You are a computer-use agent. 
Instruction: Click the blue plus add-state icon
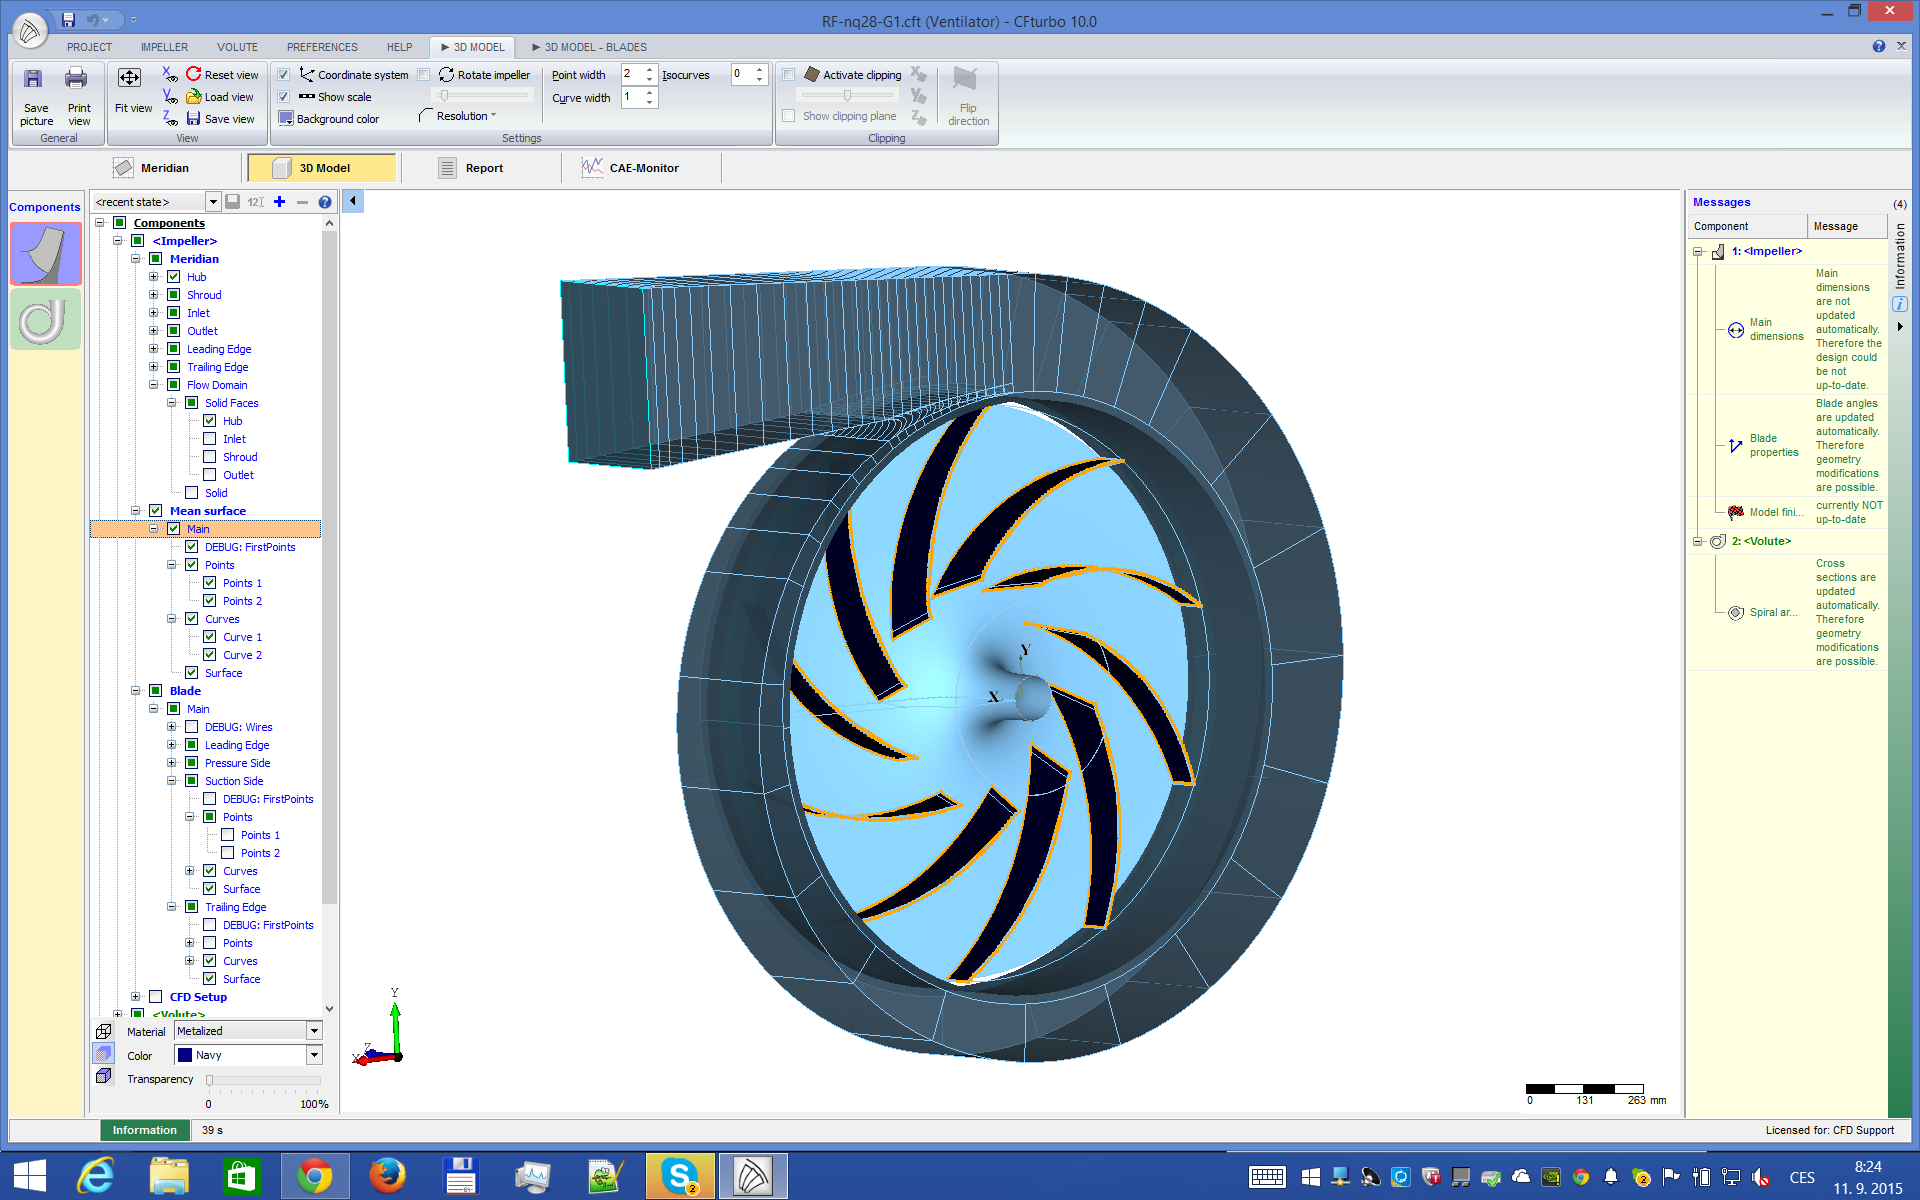point(280,202)
